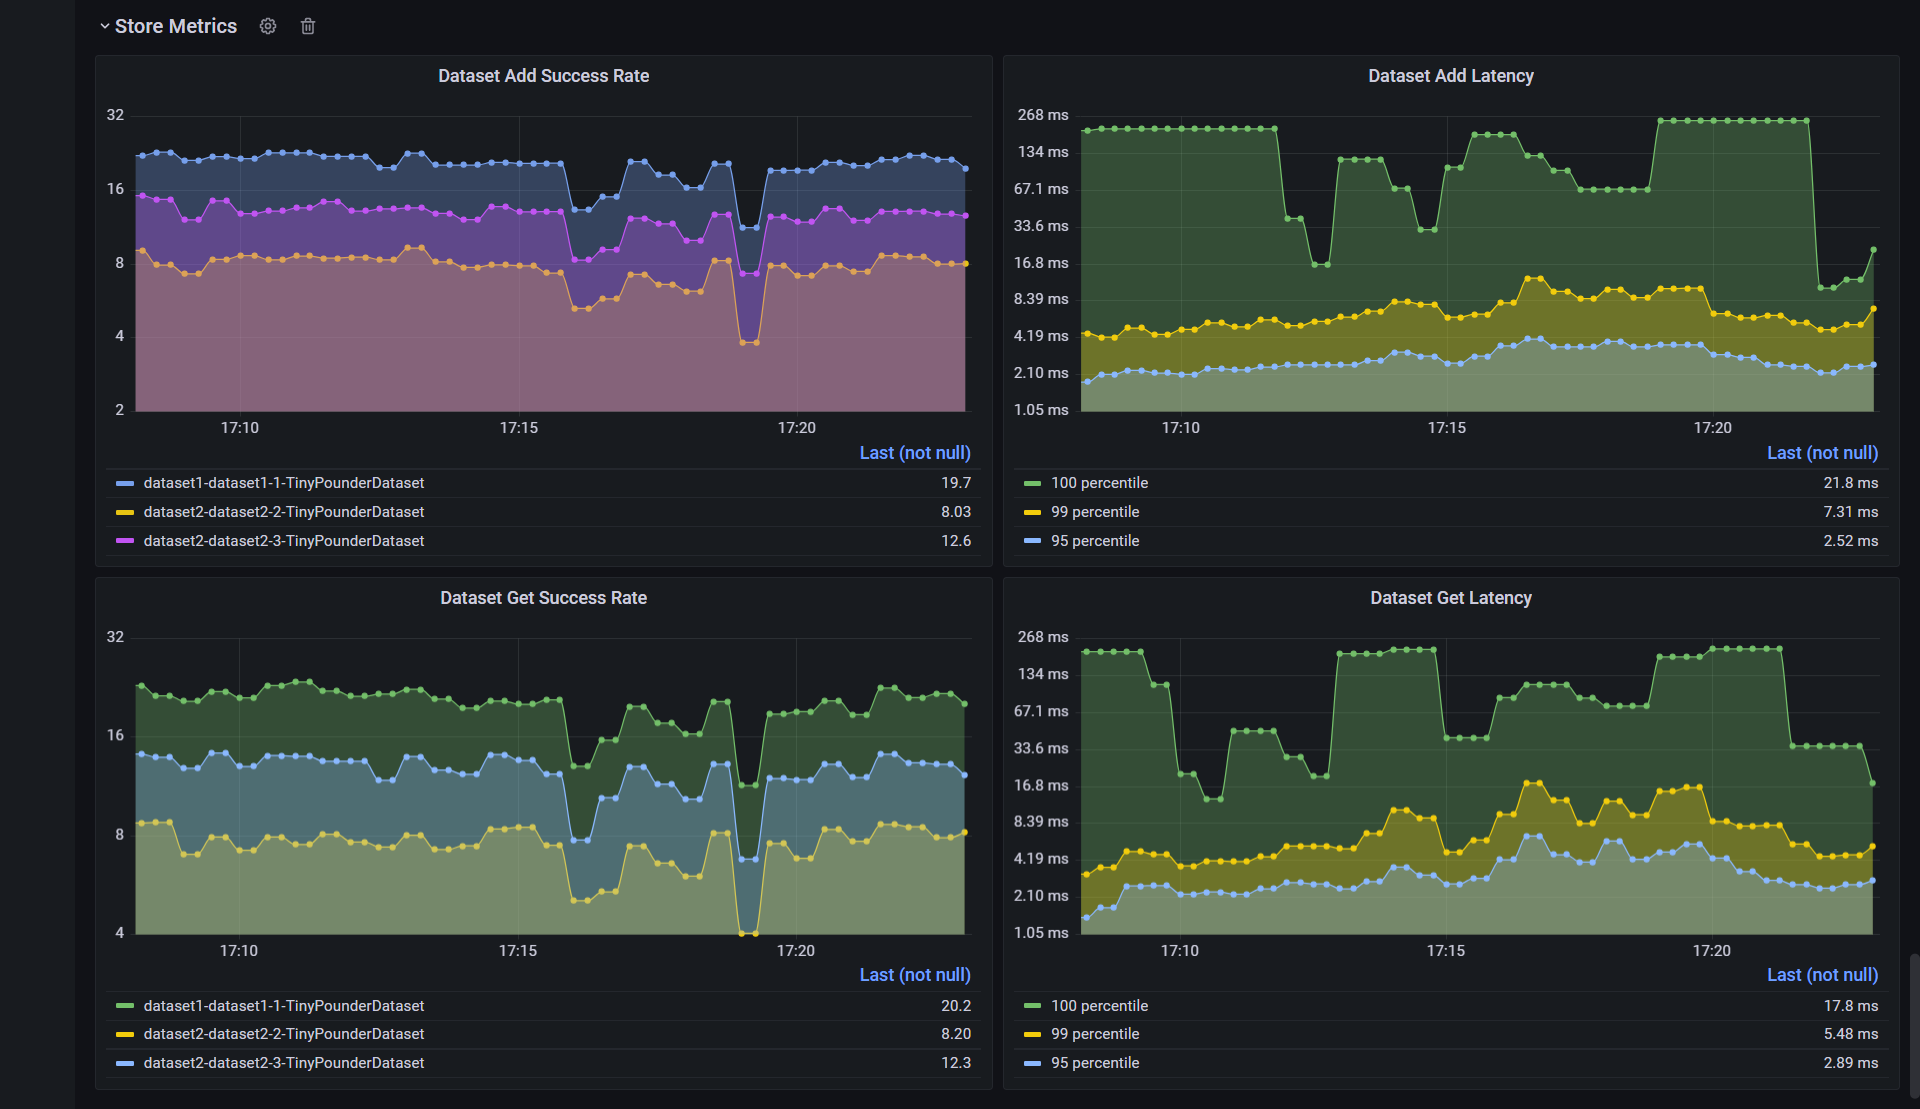Sort Get Latency legend by Last (not null)
This screenshot has width=1920, height=1109.
pos(1822,975)
